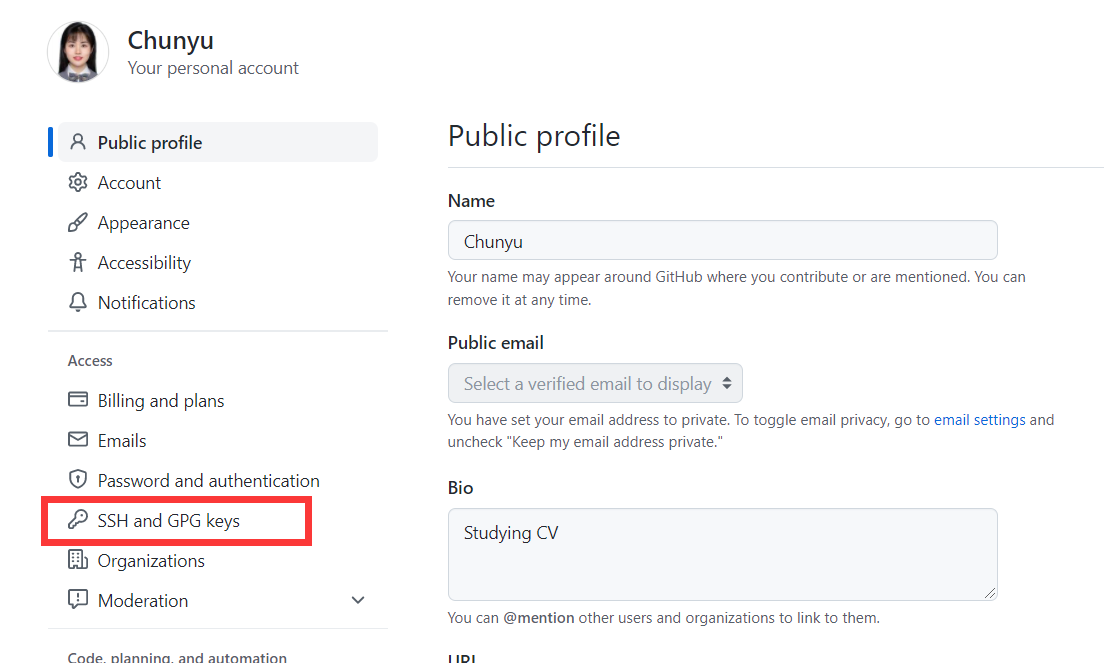
Task: Click the credit card icon for Billing
Action: click(77, 400)
